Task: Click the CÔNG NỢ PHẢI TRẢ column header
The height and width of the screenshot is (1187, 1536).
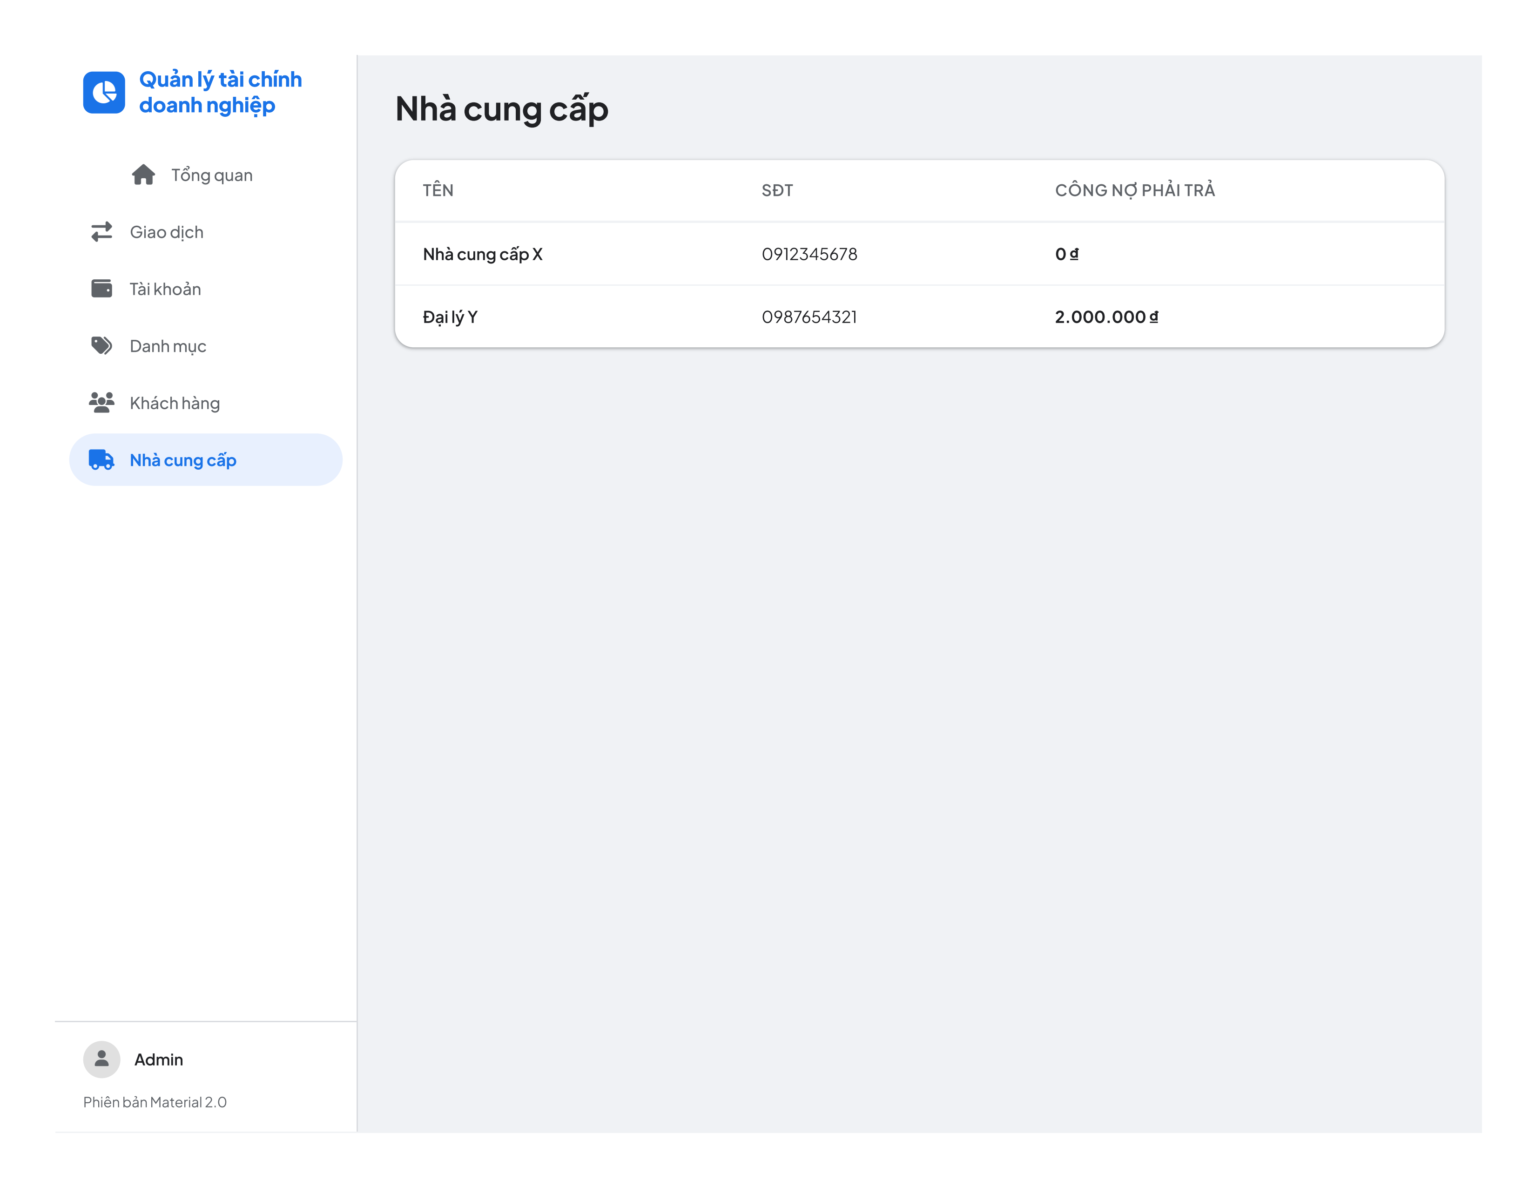Action: (x=1135, y=190)
